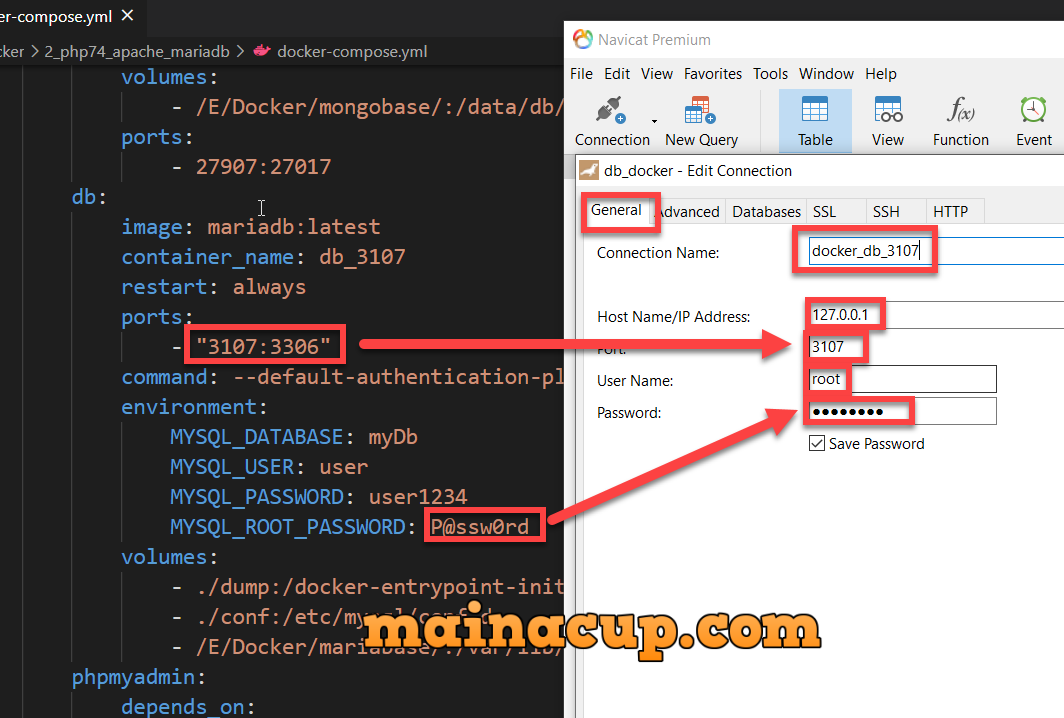Switch to the Advanced tab
The height and width of the screenshot is (718, 1064).
[x=689, y=212]
